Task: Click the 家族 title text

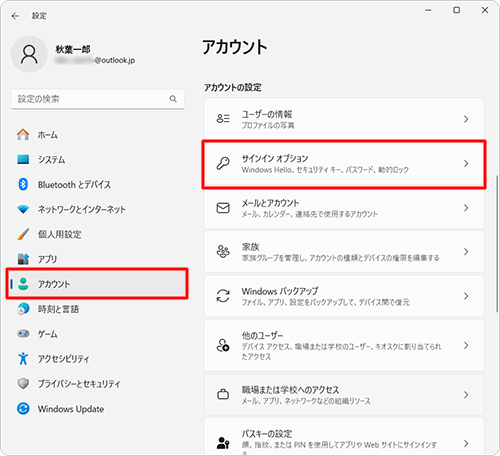Action: click(250, 247)
